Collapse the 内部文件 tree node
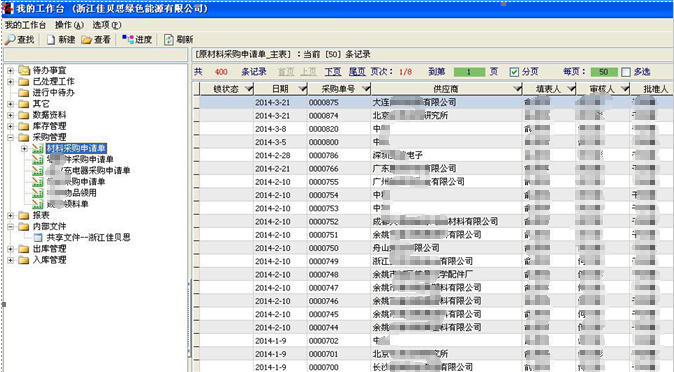Image resolution: width=674 pixels, height=372 pixels. pyautogui.click(x=11, y=227)
